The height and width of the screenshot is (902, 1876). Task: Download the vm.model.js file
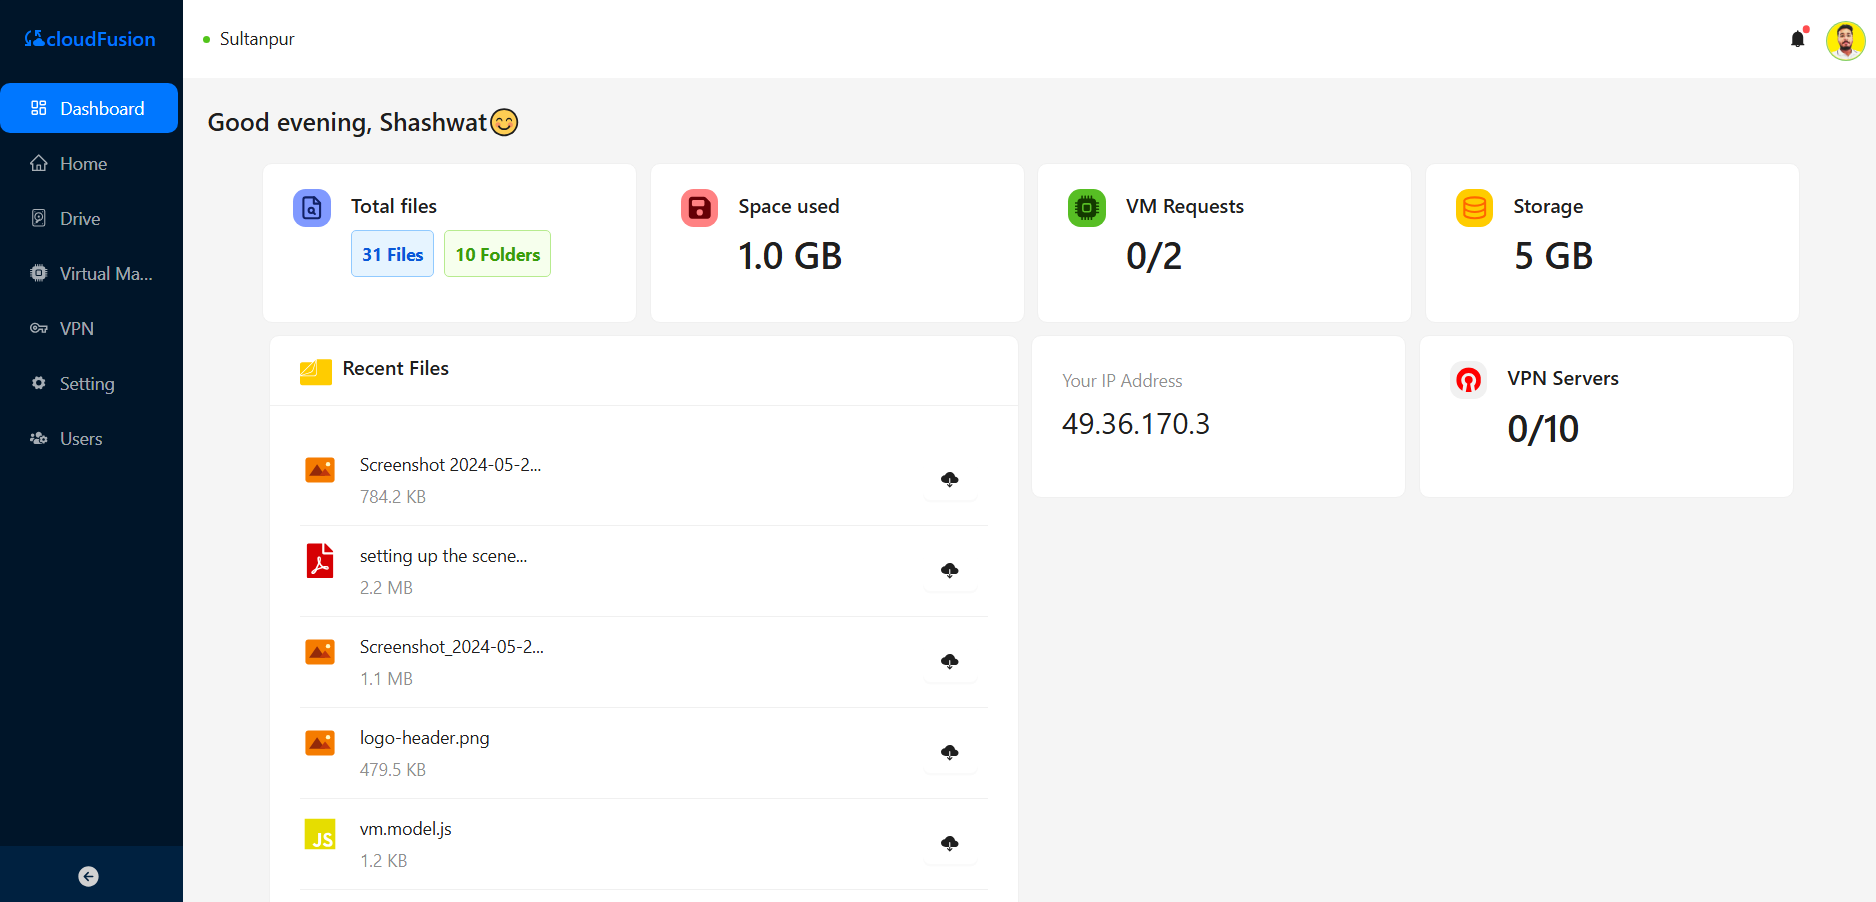click(950, 844)
